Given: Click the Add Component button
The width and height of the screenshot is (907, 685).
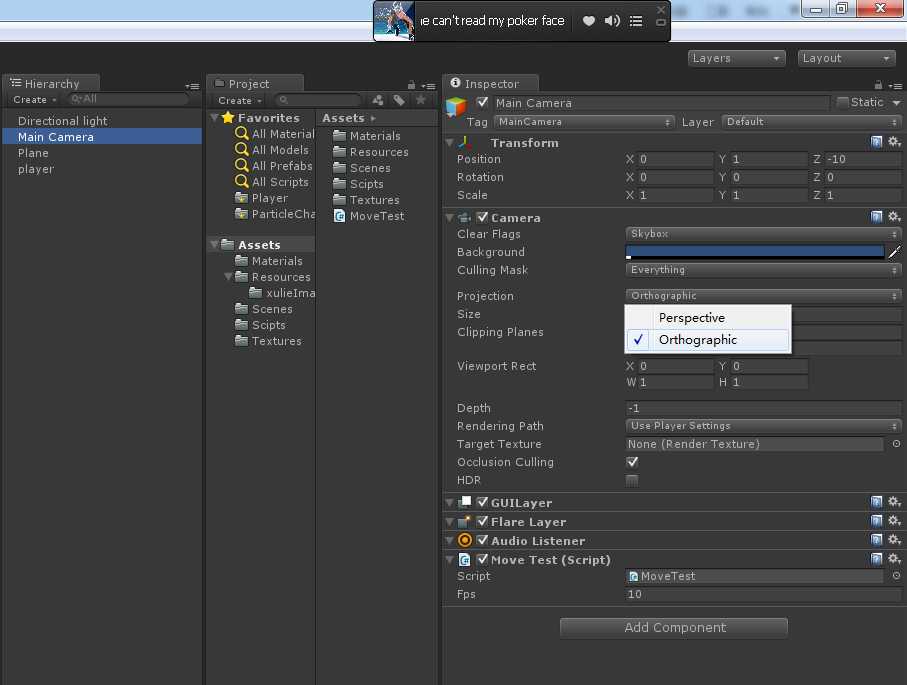Looking at the screenshot, I should click(x=674, y=628).
